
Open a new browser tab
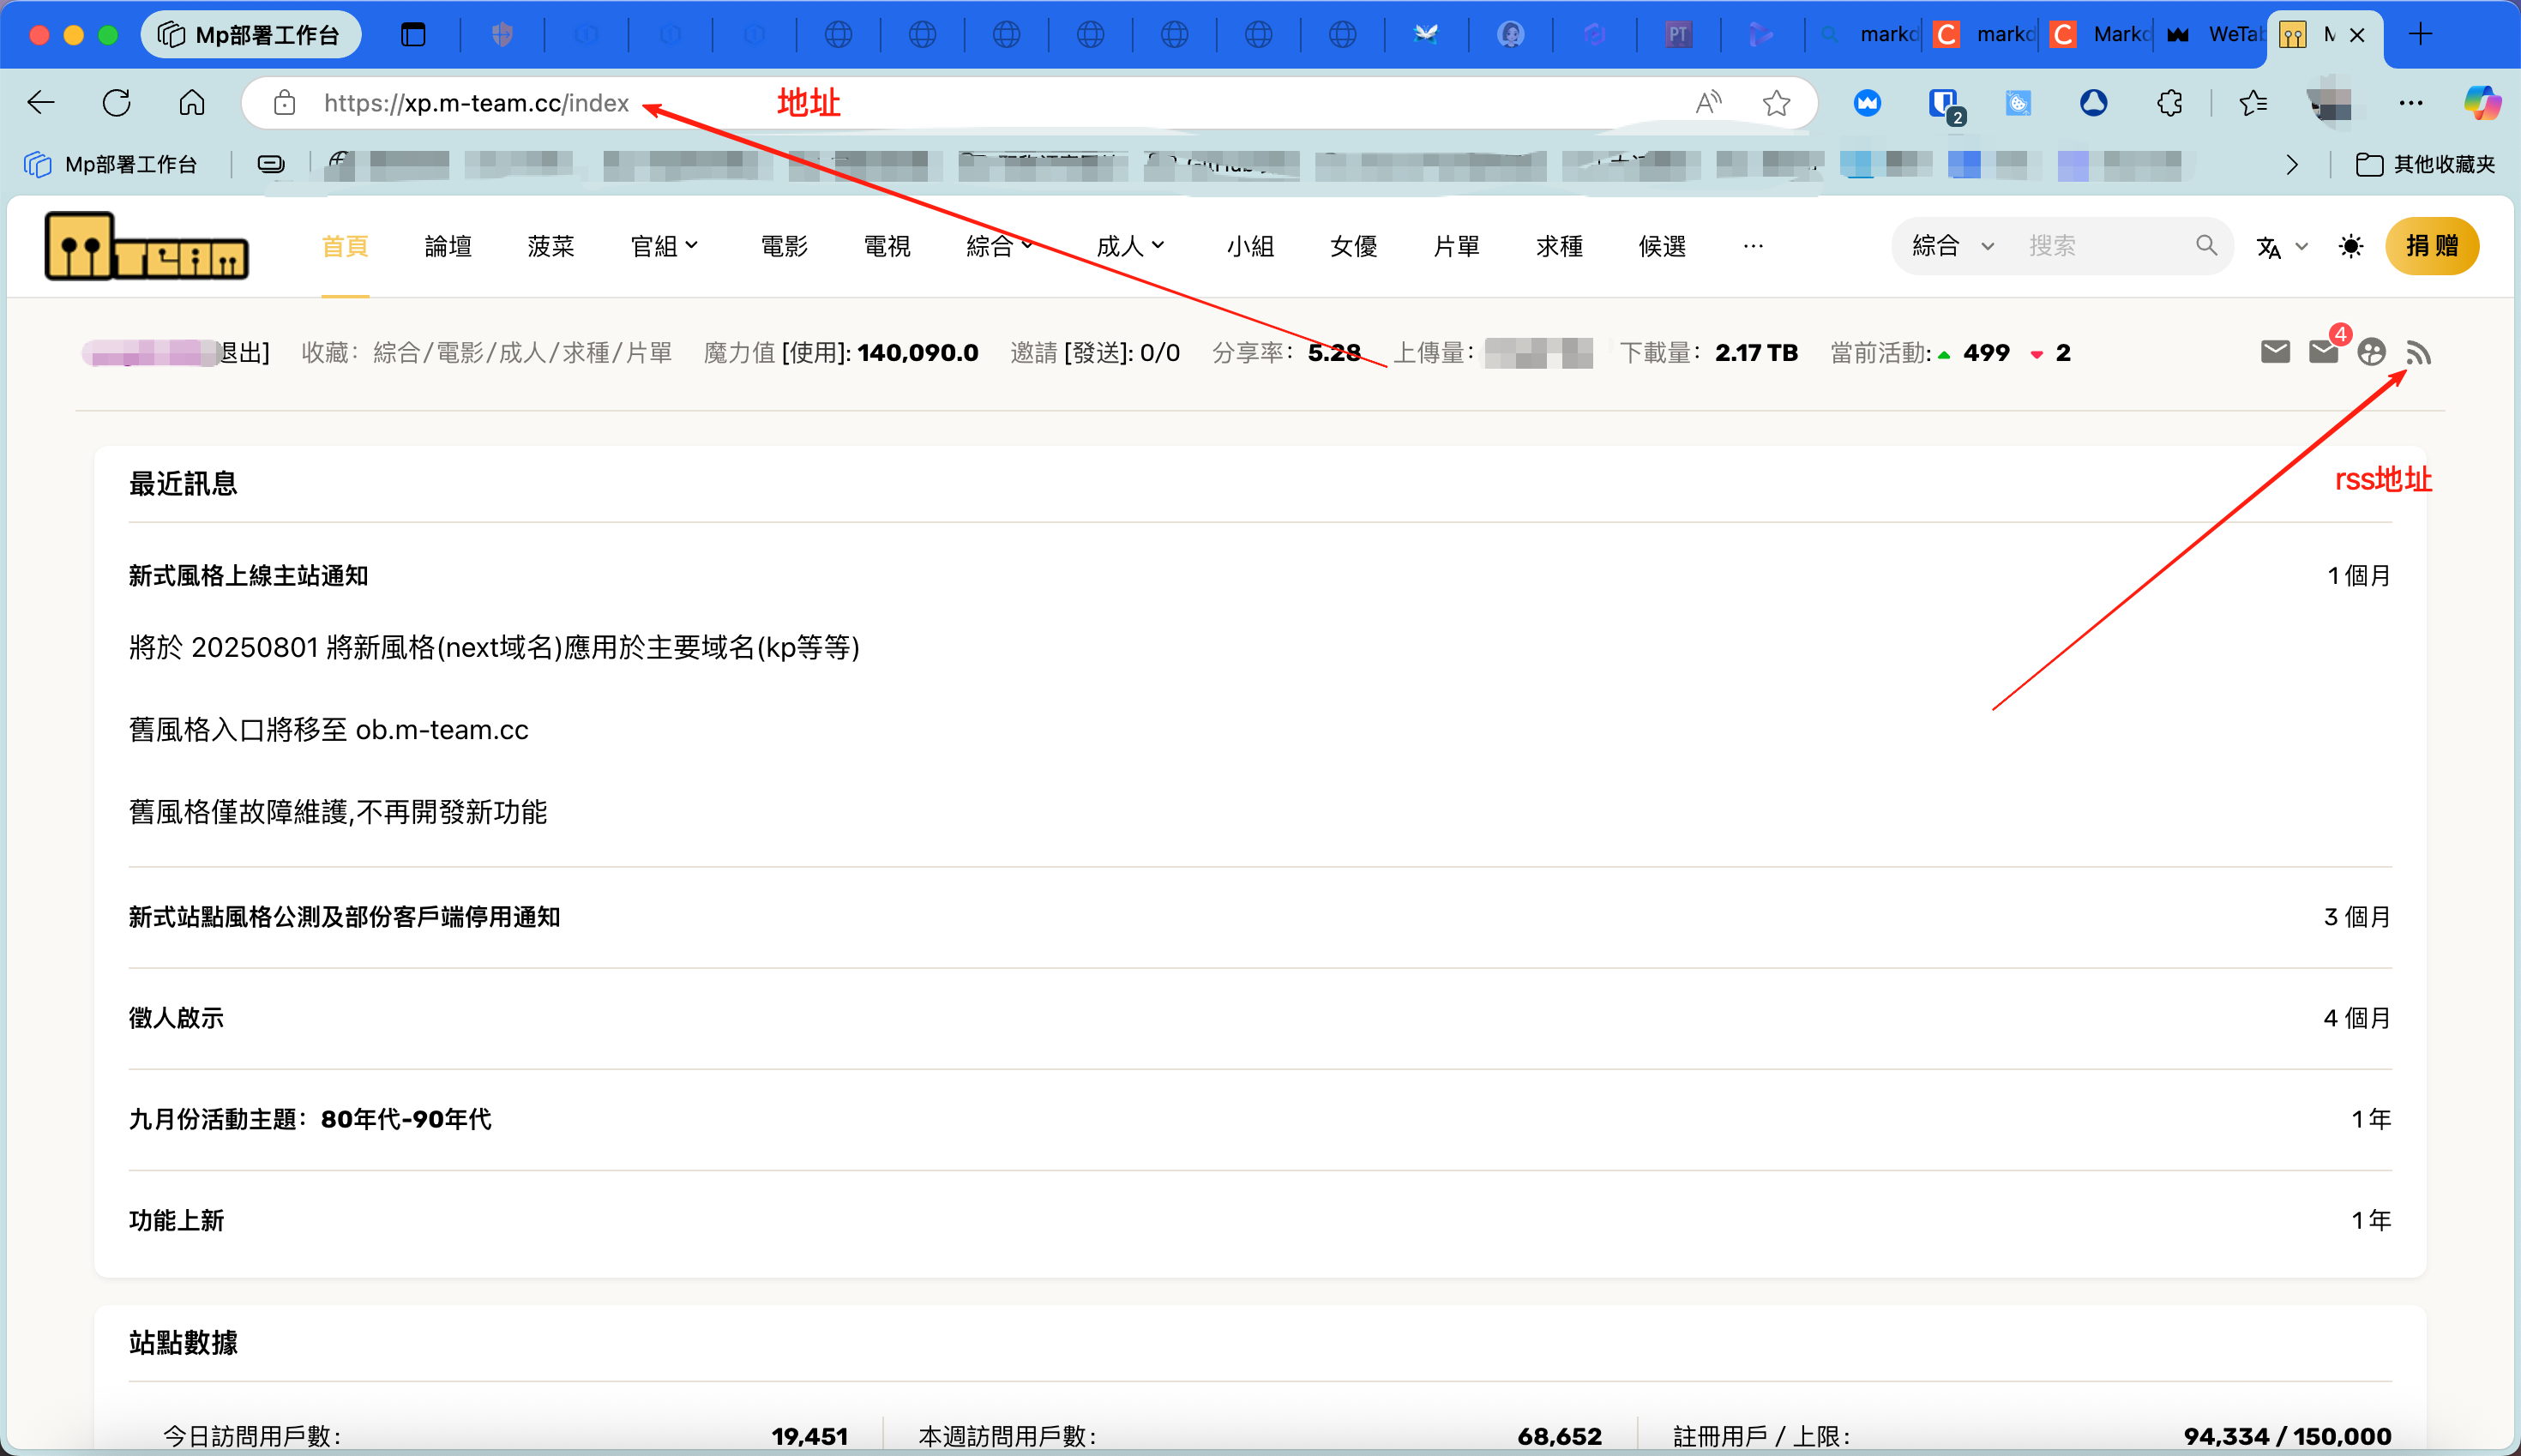[x=2420, y=35]
